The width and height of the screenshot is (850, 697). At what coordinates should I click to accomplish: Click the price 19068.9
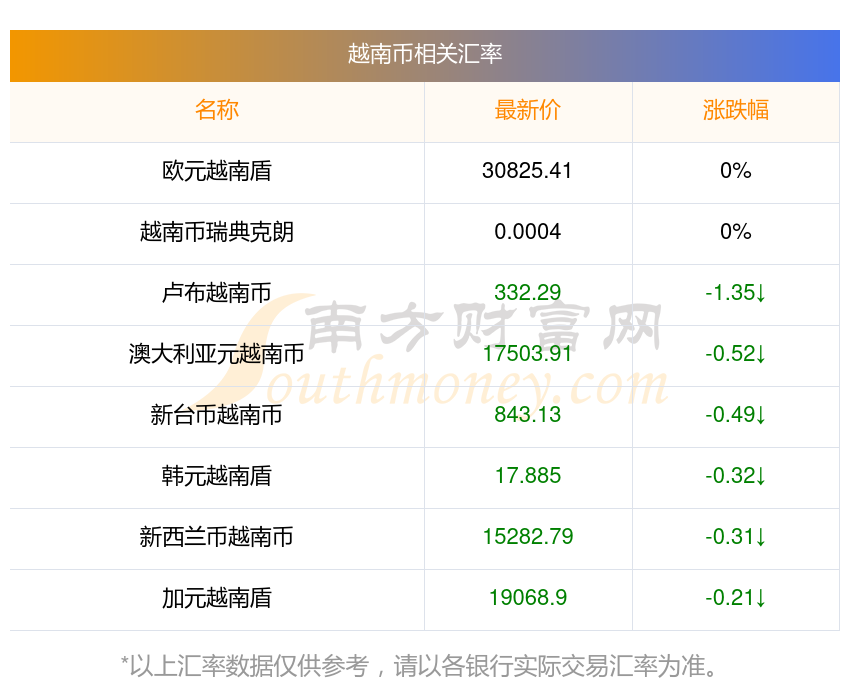click(527, 598)
